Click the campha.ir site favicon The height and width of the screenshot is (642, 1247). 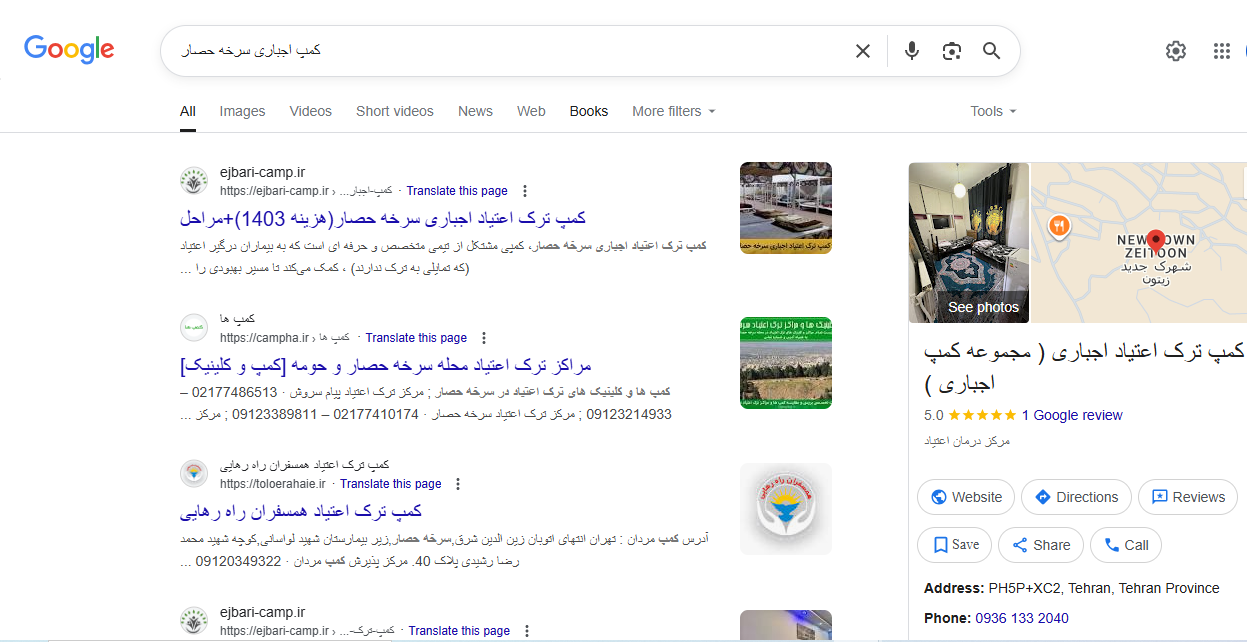coord(194,328)
